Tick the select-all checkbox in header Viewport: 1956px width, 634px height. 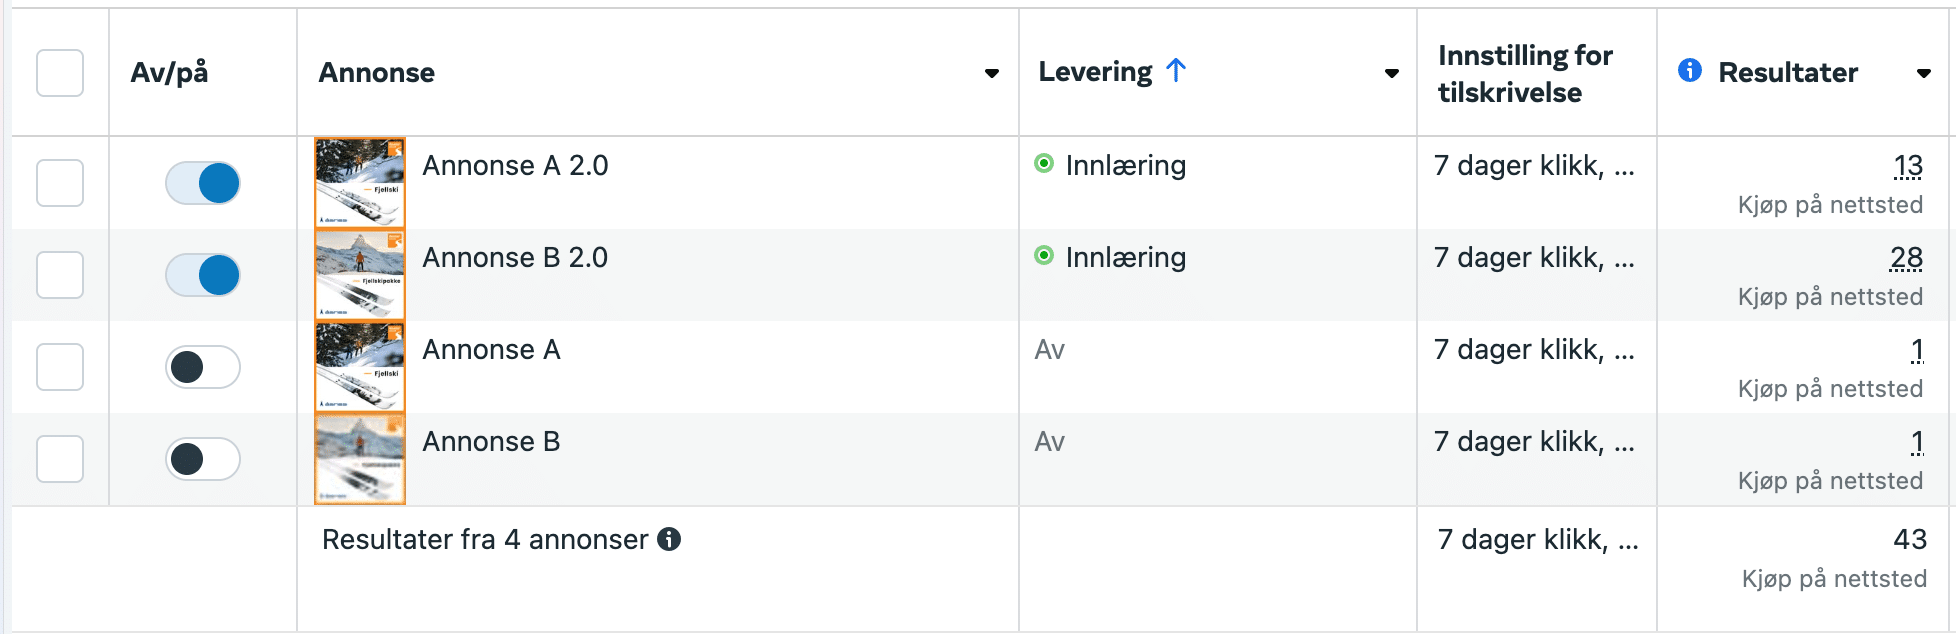point(60,73)
